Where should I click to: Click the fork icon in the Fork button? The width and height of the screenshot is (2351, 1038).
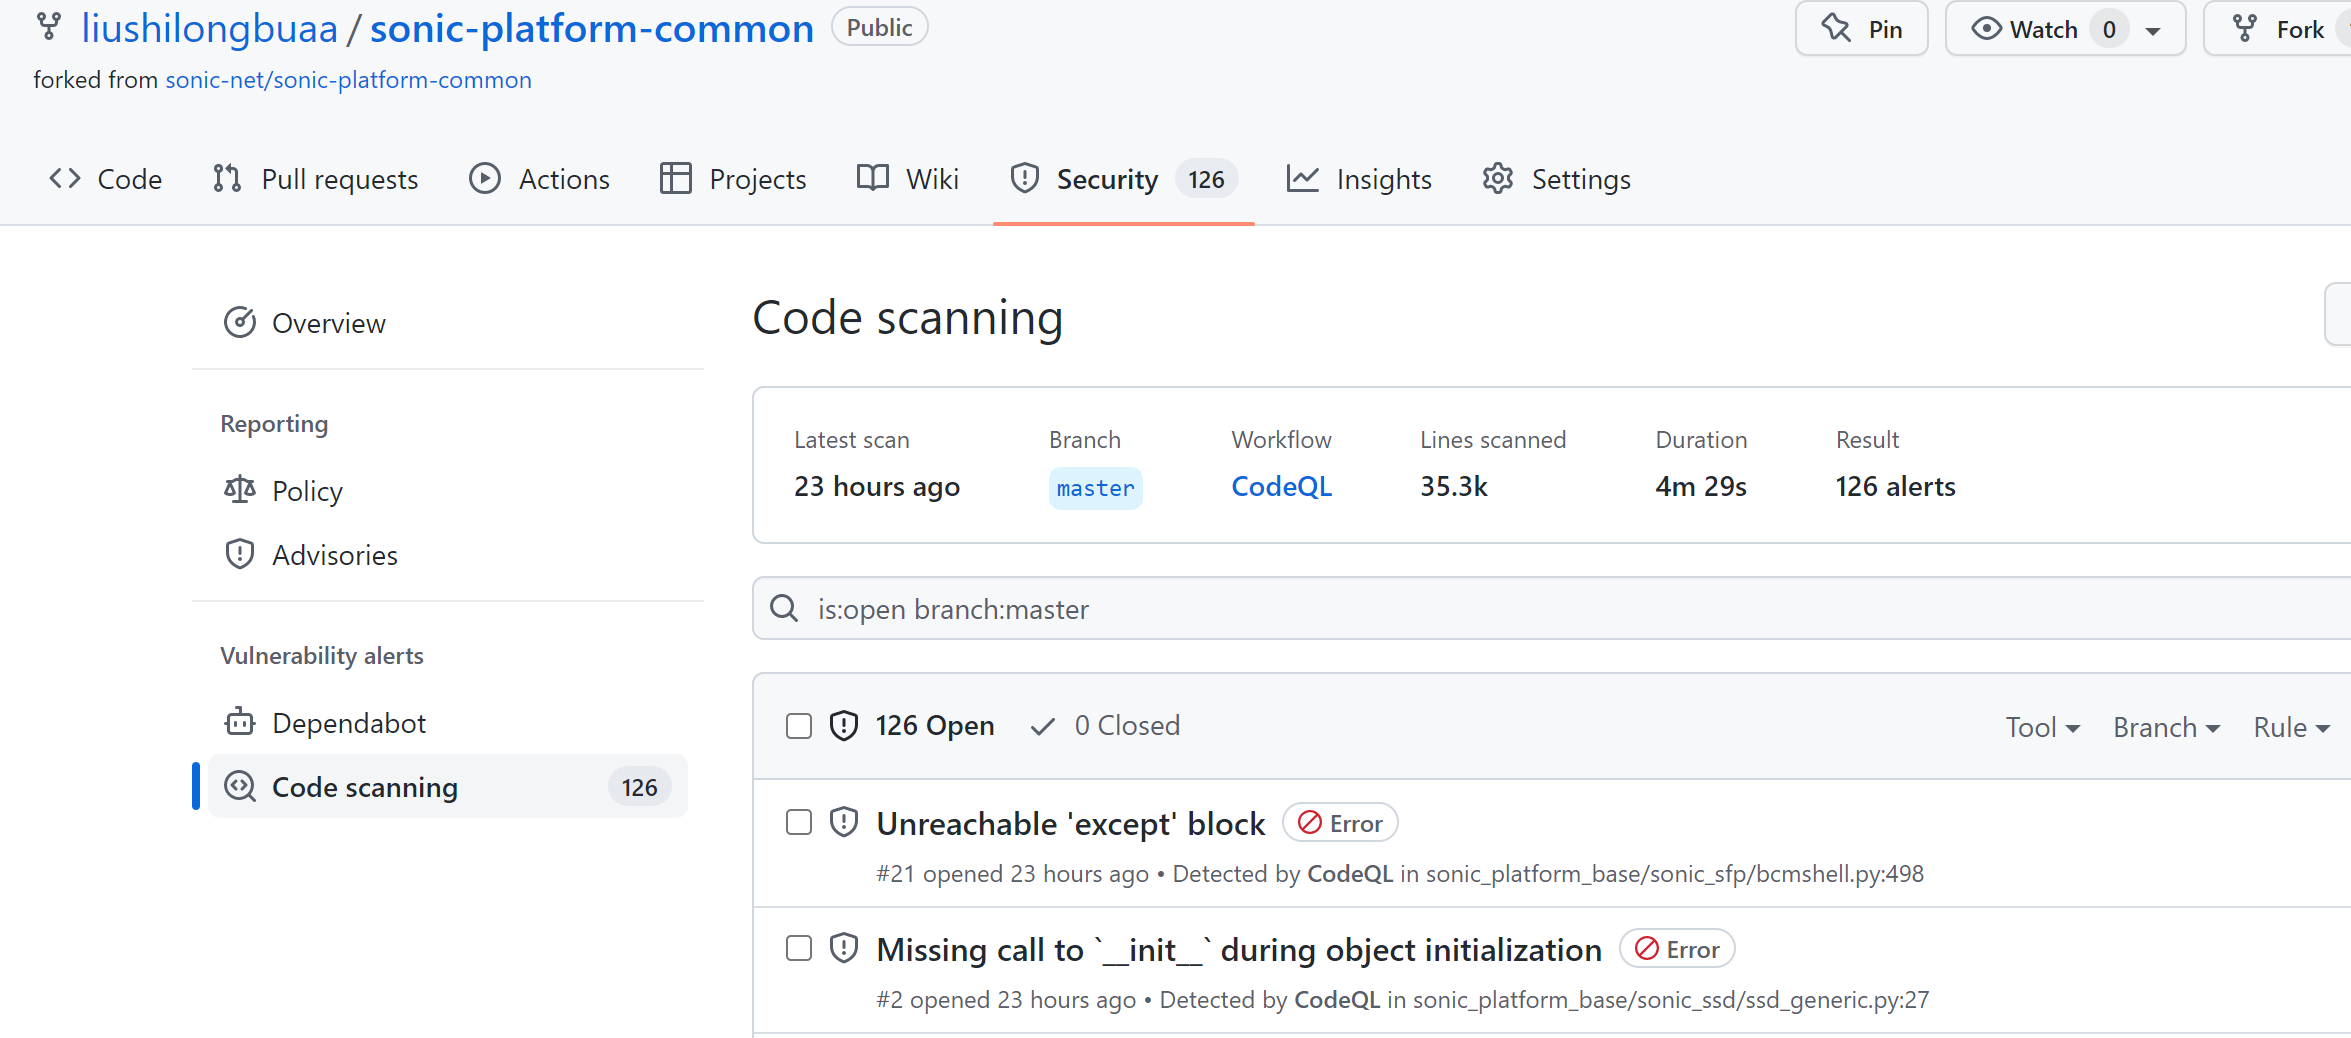(x=2245, y=29)
